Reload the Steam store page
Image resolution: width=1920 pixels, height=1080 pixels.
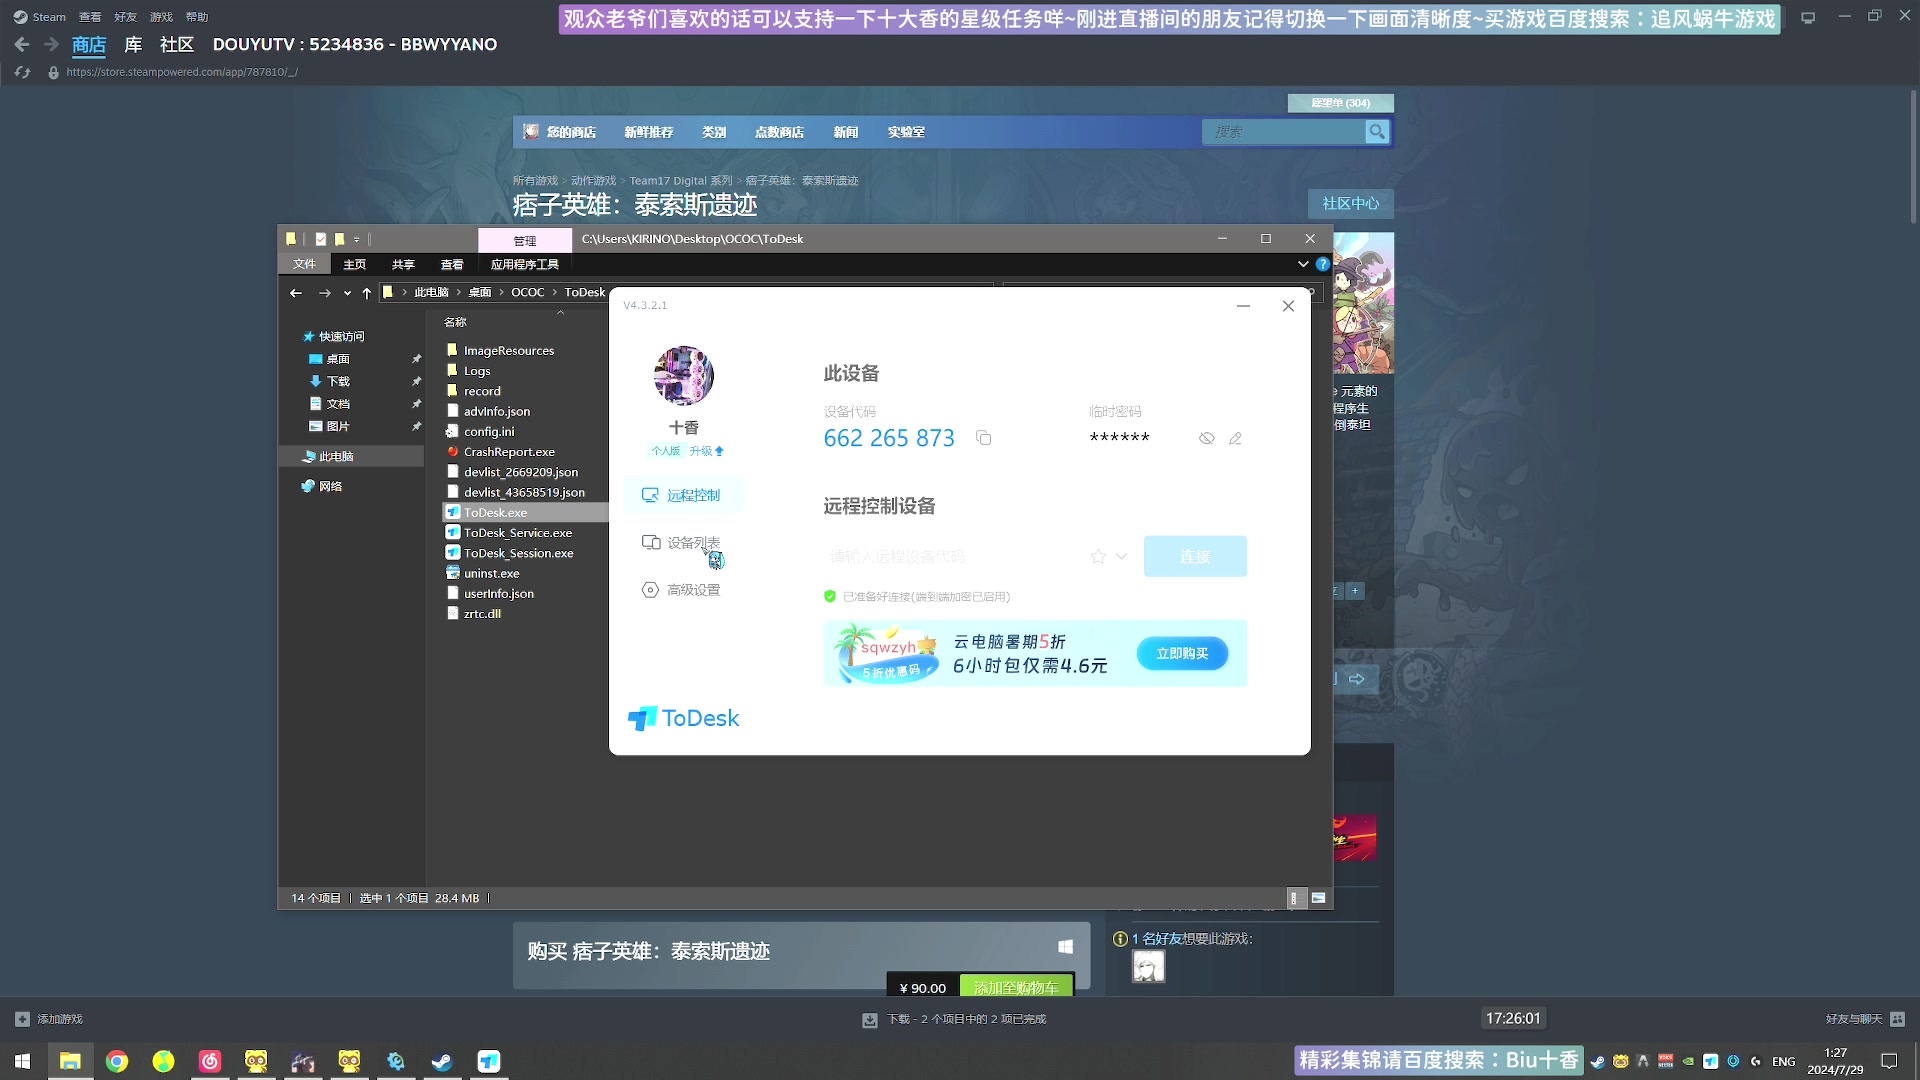click(x=22, y=72)
